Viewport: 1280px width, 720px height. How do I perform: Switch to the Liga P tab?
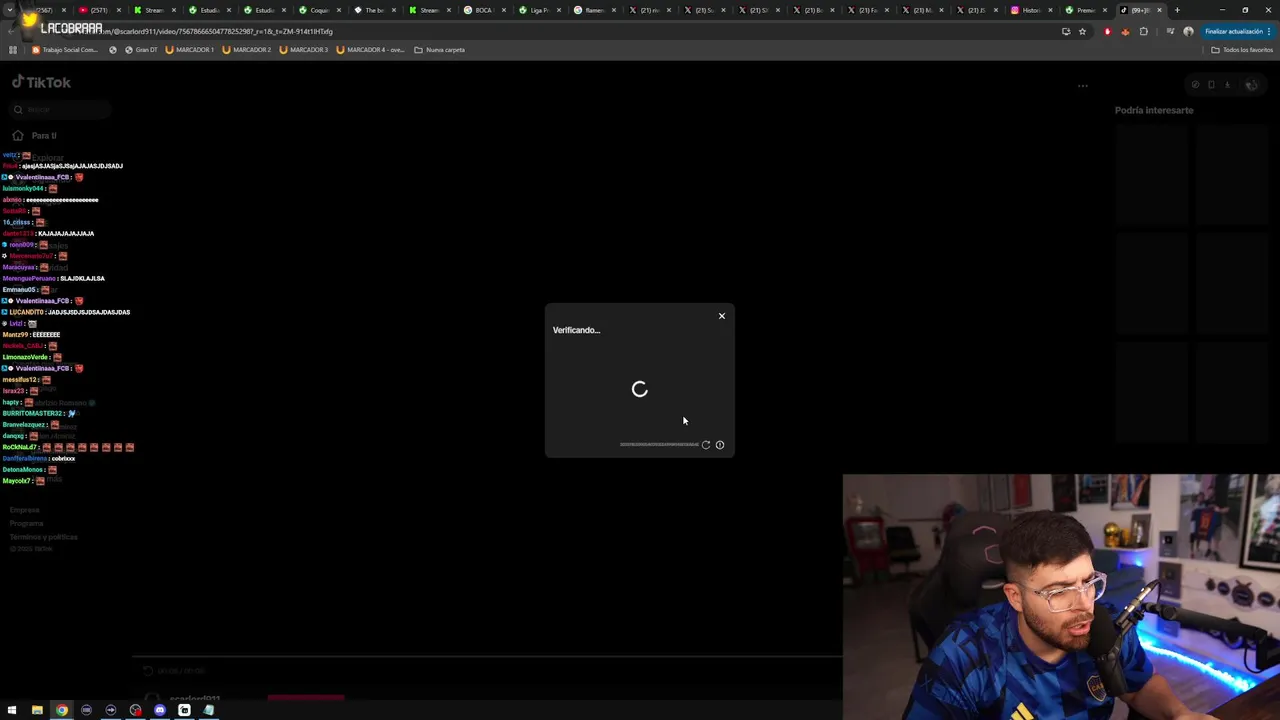point(540,10)
